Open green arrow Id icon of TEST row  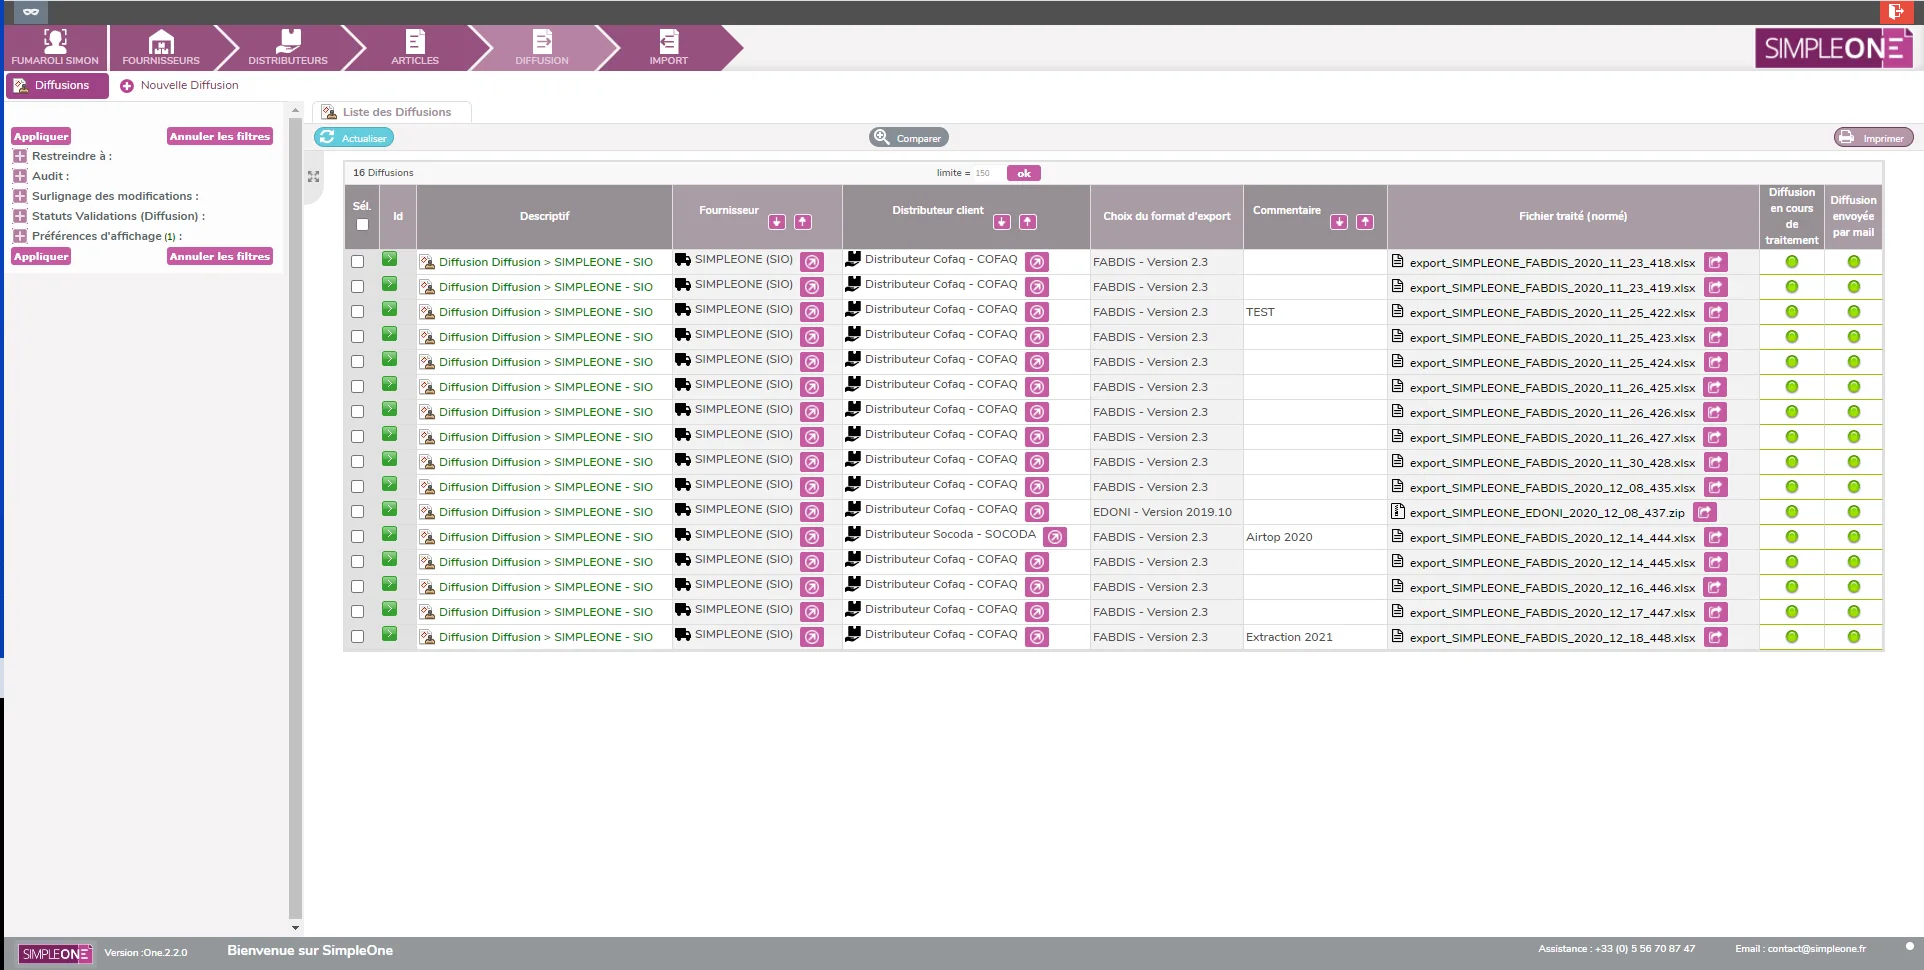point(390,309)
